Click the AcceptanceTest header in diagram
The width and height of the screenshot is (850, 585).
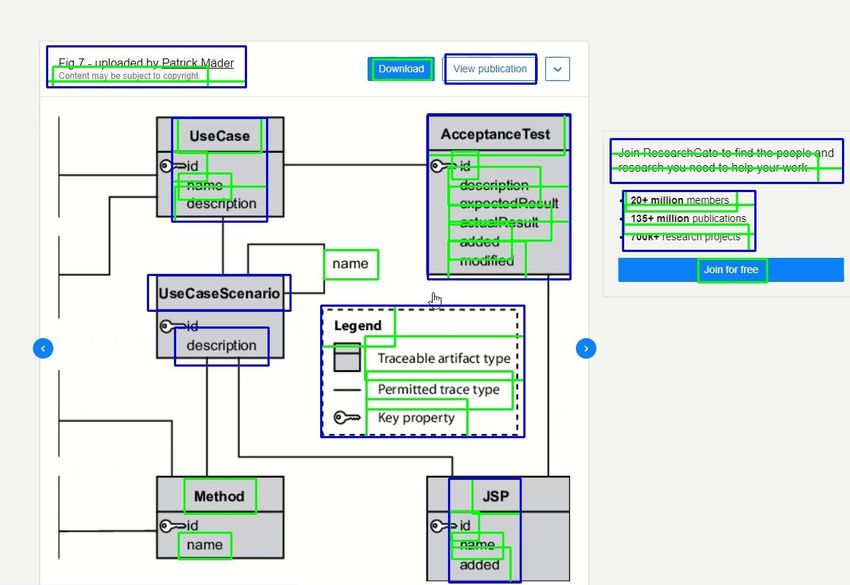click(x=495, y=135)
